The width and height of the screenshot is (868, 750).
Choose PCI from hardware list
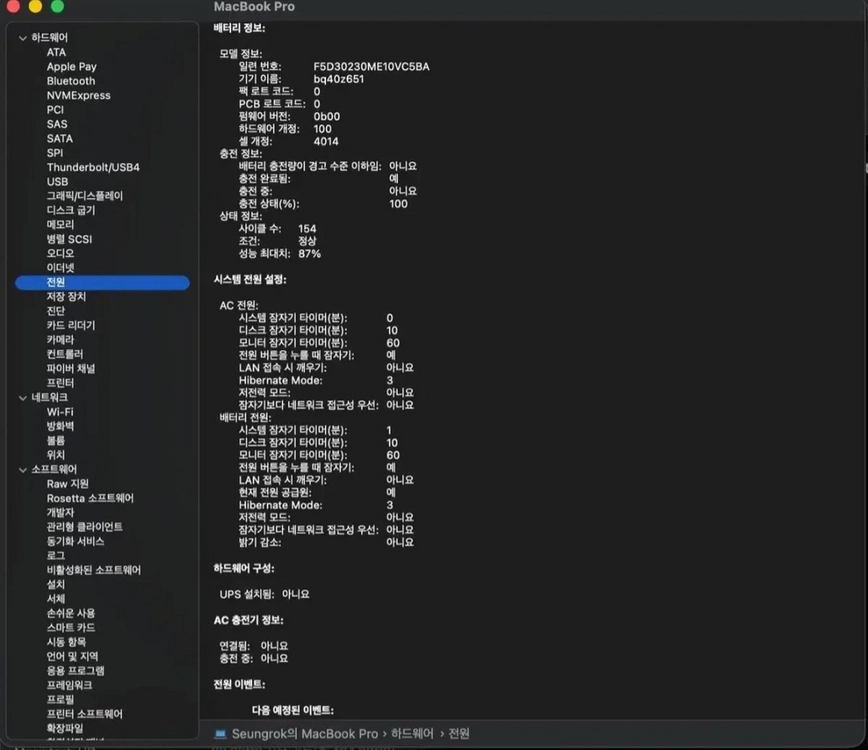click(55, 110)
